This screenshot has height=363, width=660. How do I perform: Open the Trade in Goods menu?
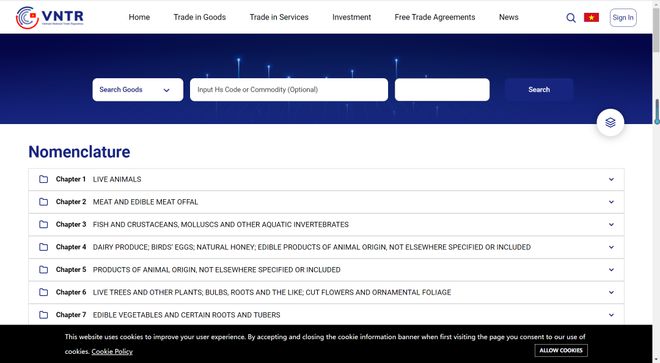[x=200, y=17]
